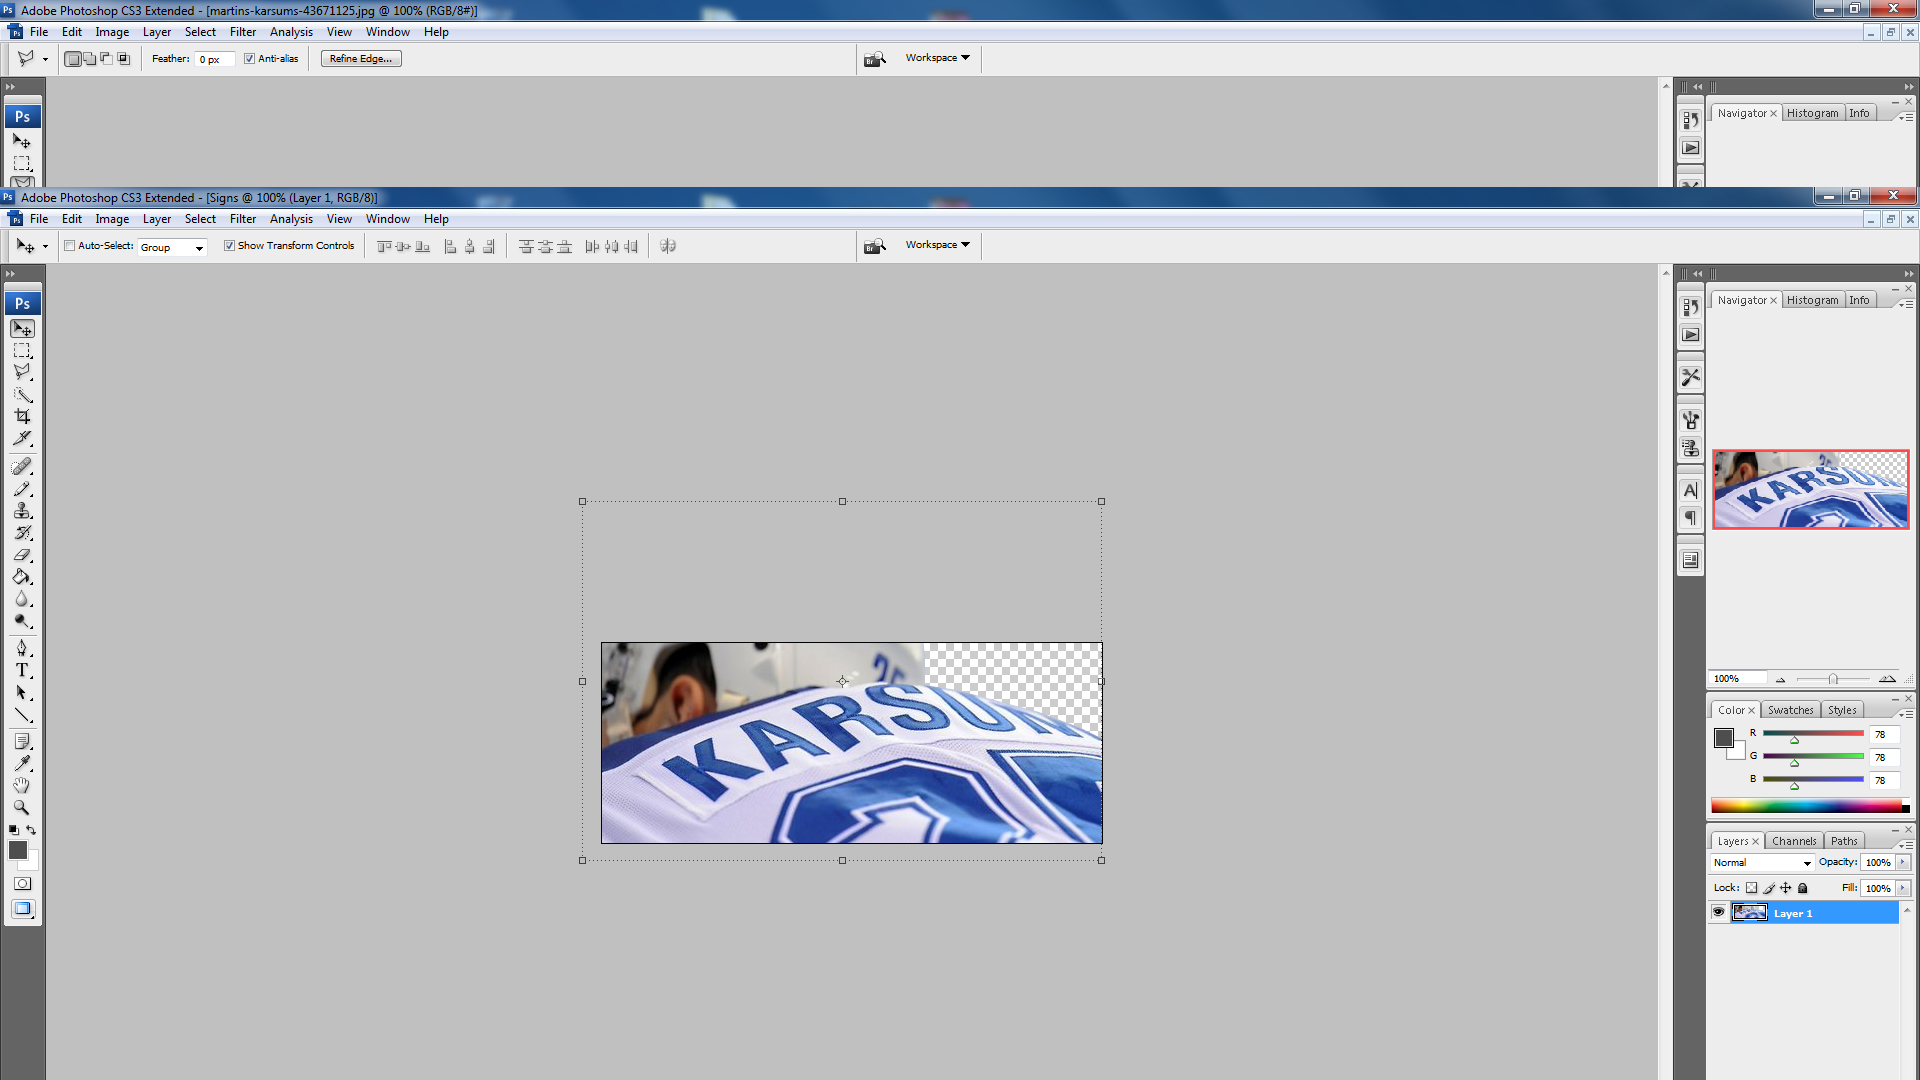The image size is (1920, 1080).
Task: Select the Clone Stamp tool
Action: (x=22, y=511)
